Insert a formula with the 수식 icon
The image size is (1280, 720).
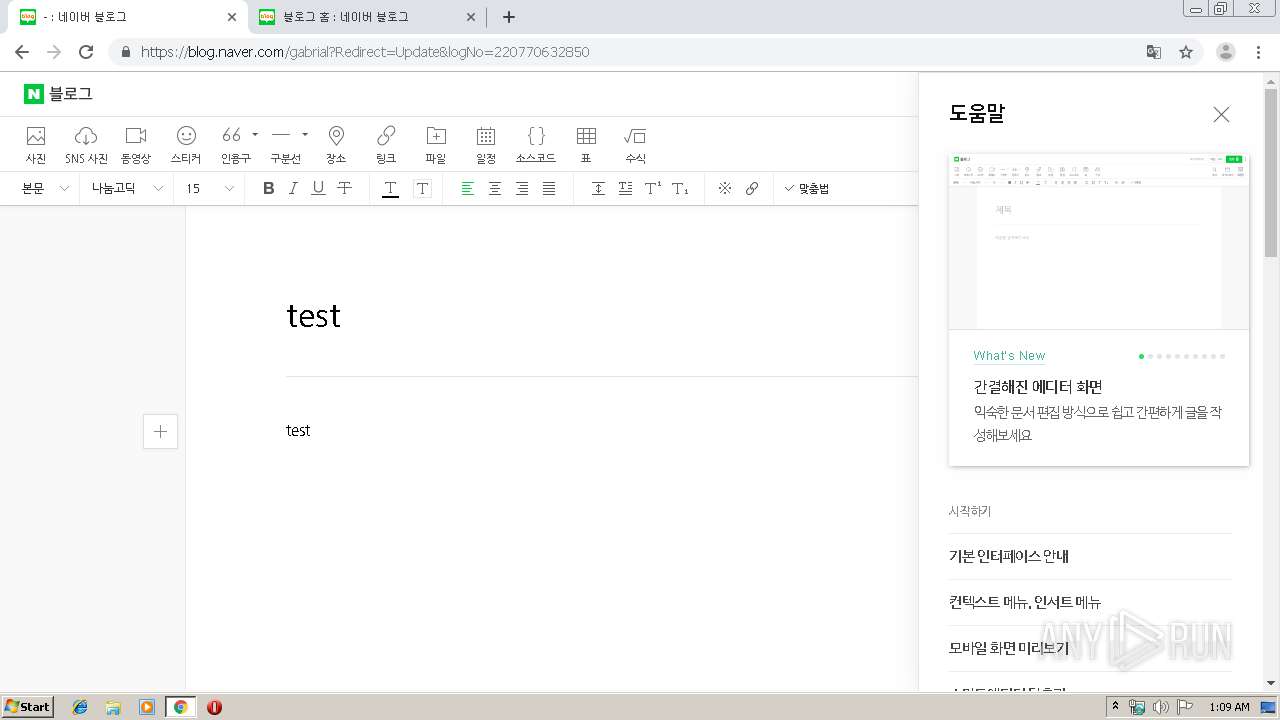point(635,145)
